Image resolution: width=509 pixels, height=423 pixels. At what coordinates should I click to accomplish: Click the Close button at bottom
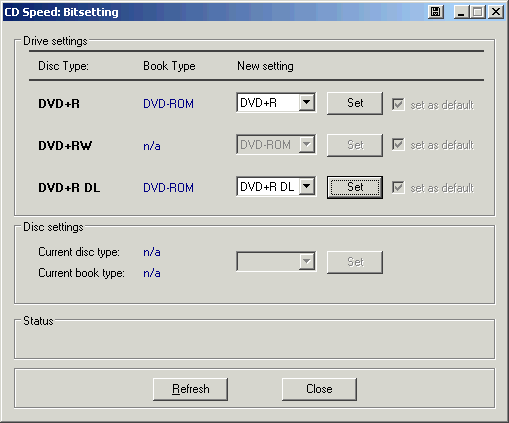pyautogui.click(x=319, y=389)
